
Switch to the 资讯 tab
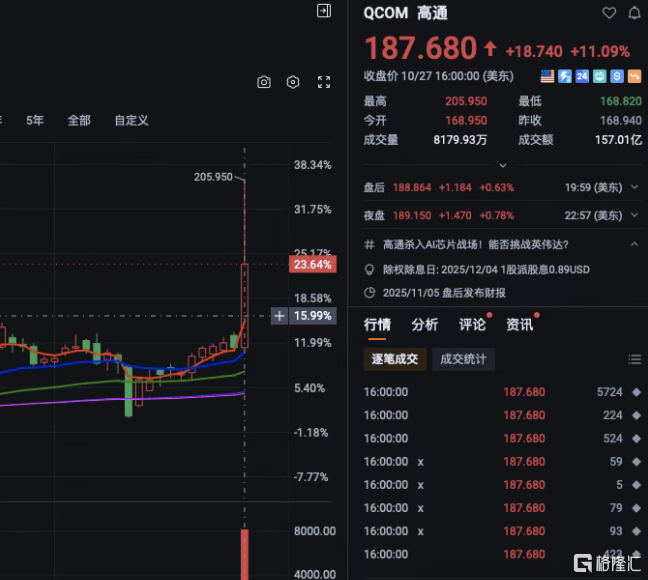point(519,325)
